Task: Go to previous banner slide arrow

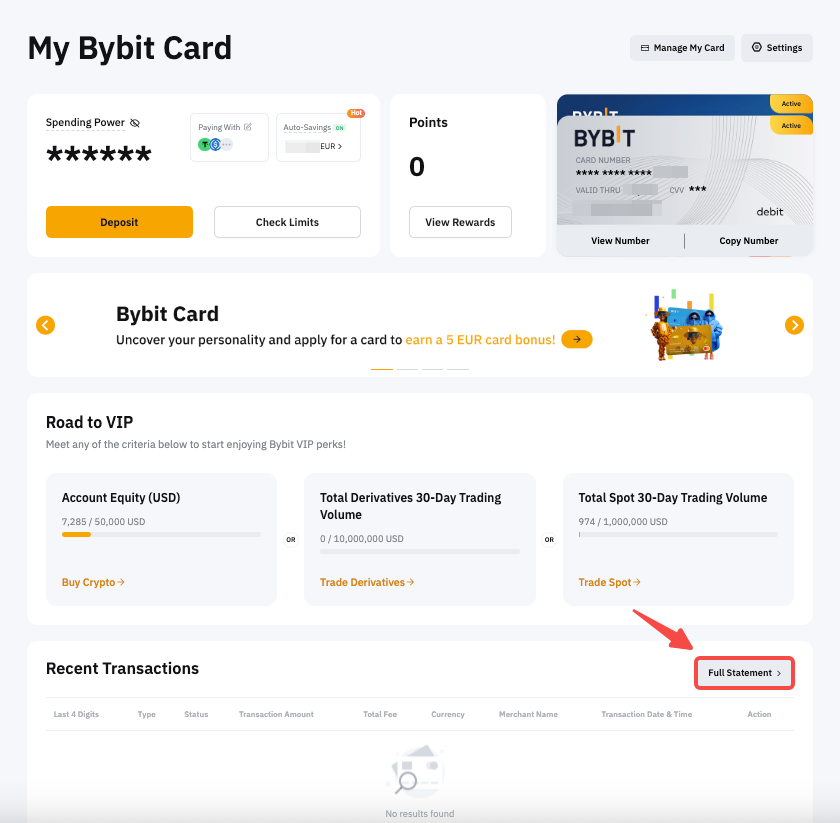Action: 46,325
